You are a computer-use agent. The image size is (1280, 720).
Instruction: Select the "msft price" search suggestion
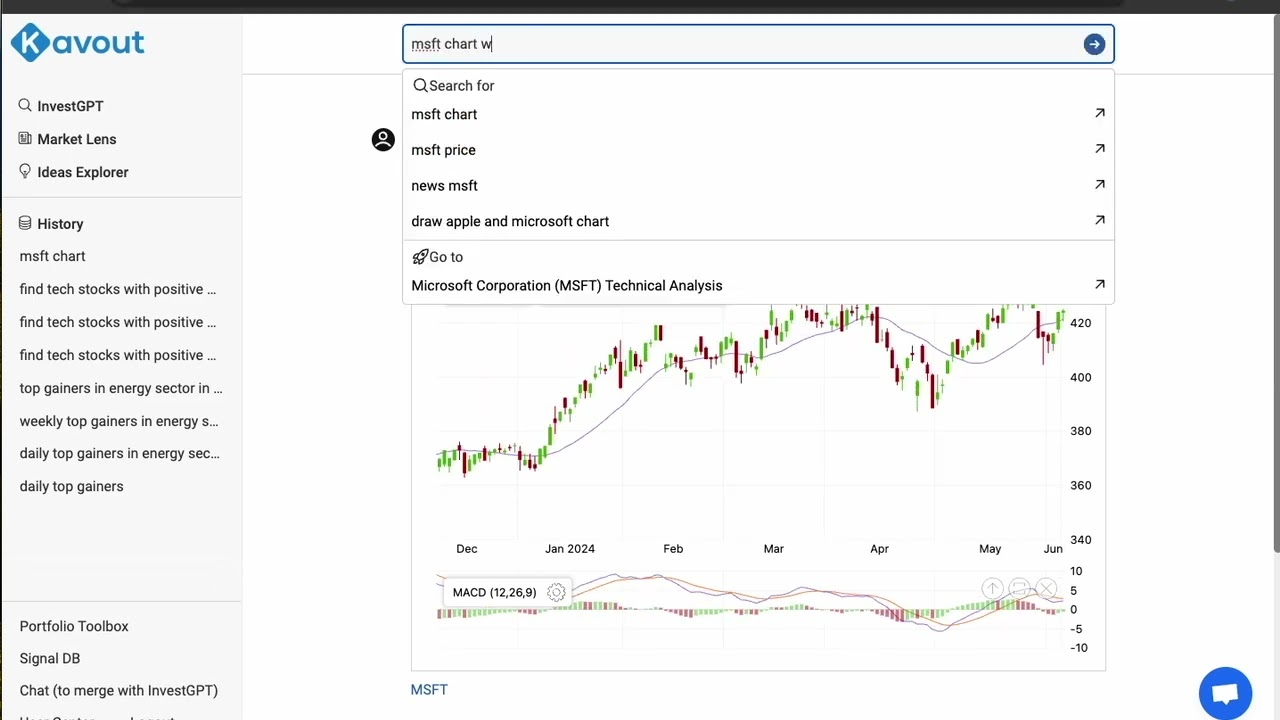click(x=758, y=150)
